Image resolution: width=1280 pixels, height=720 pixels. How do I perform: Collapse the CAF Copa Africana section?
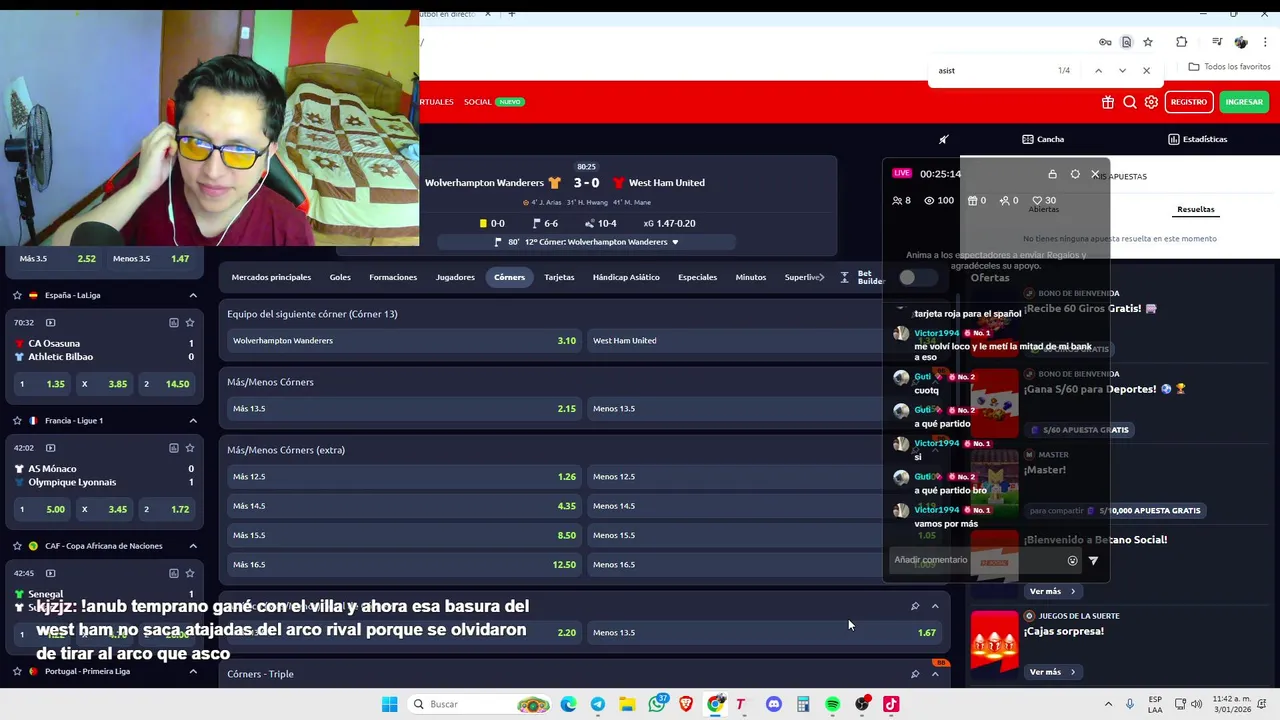click(193, 546)
